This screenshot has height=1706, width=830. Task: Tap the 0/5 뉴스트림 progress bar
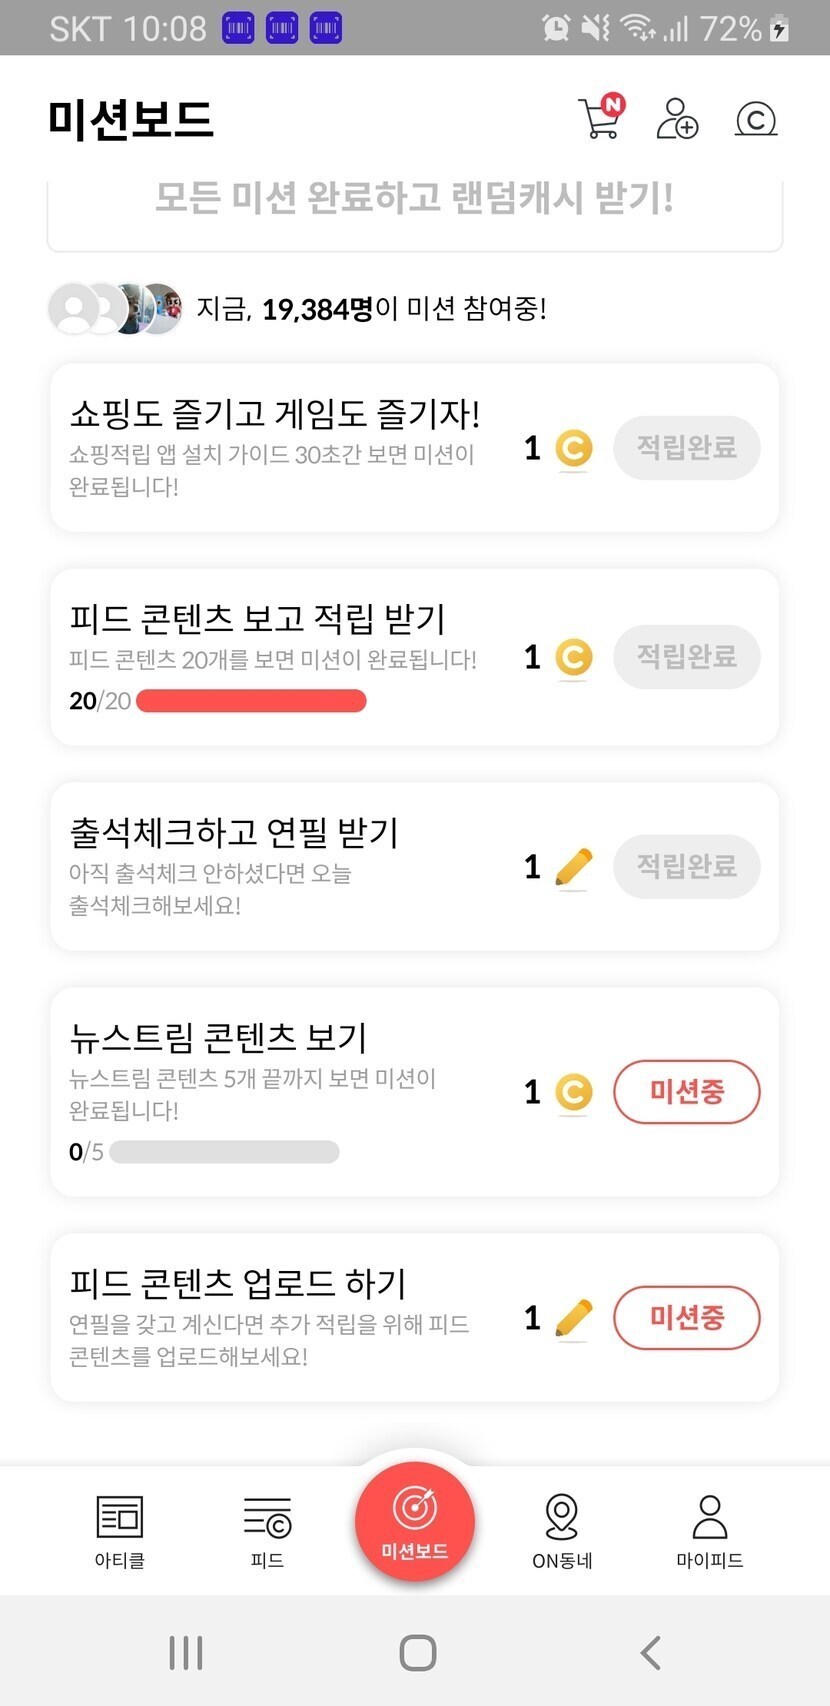[x=224, y=1152]
